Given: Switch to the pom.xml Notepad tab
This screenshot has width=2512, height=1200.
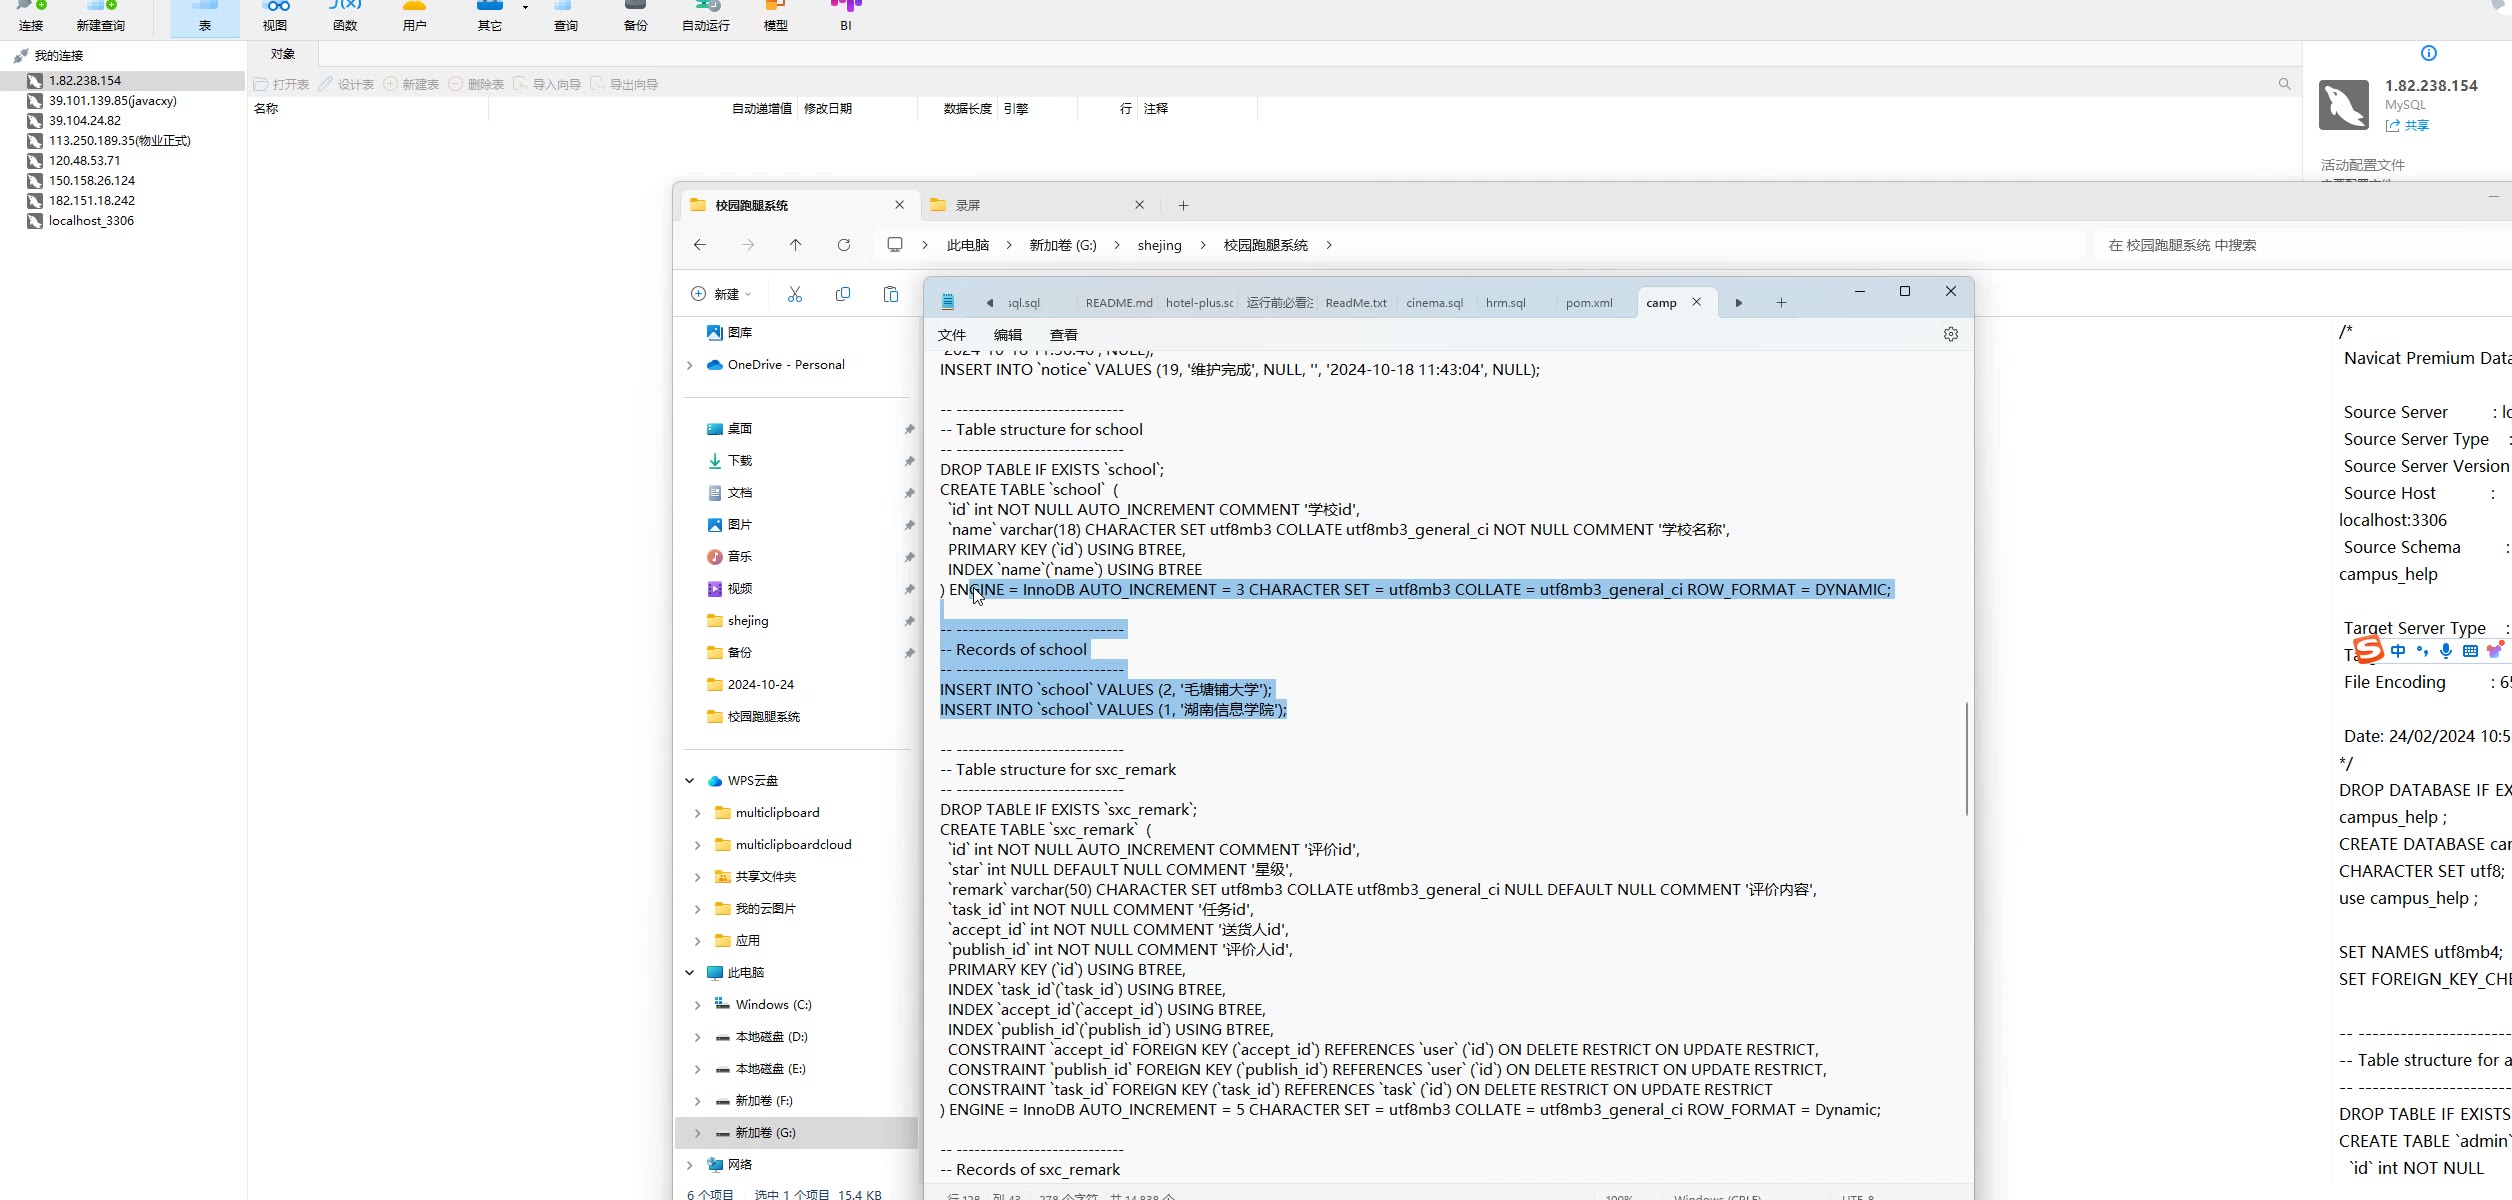Looking at the screenshot, I should [x=1588, y=303].
